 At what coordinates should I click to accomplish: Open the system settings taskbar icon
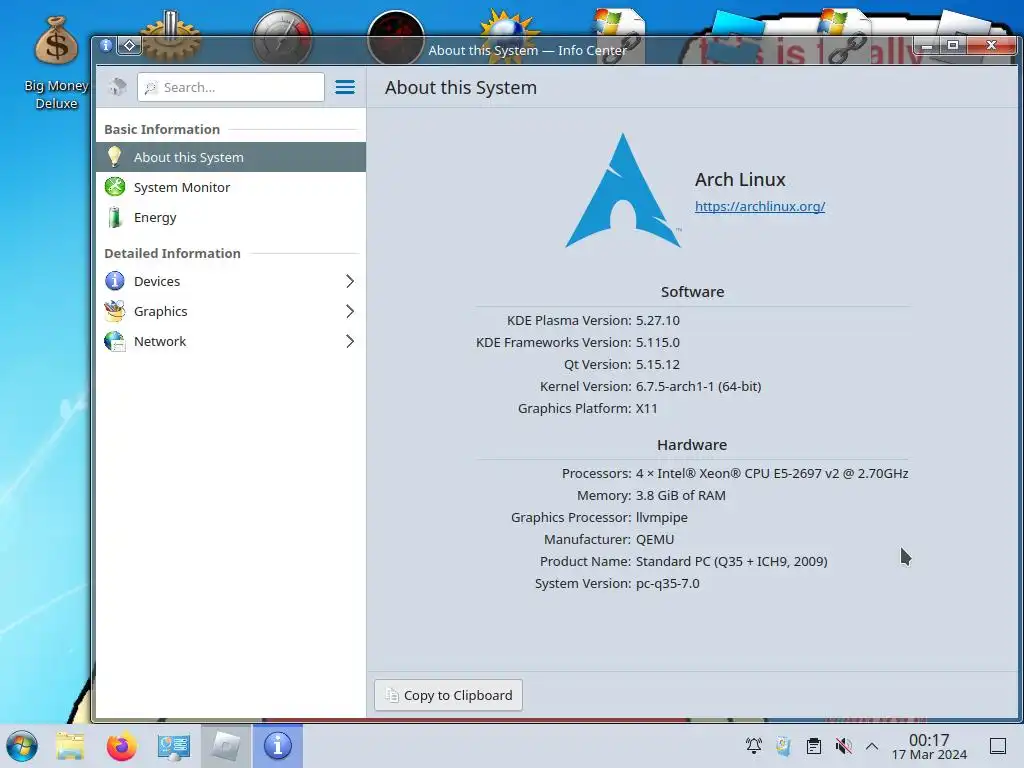173,746
